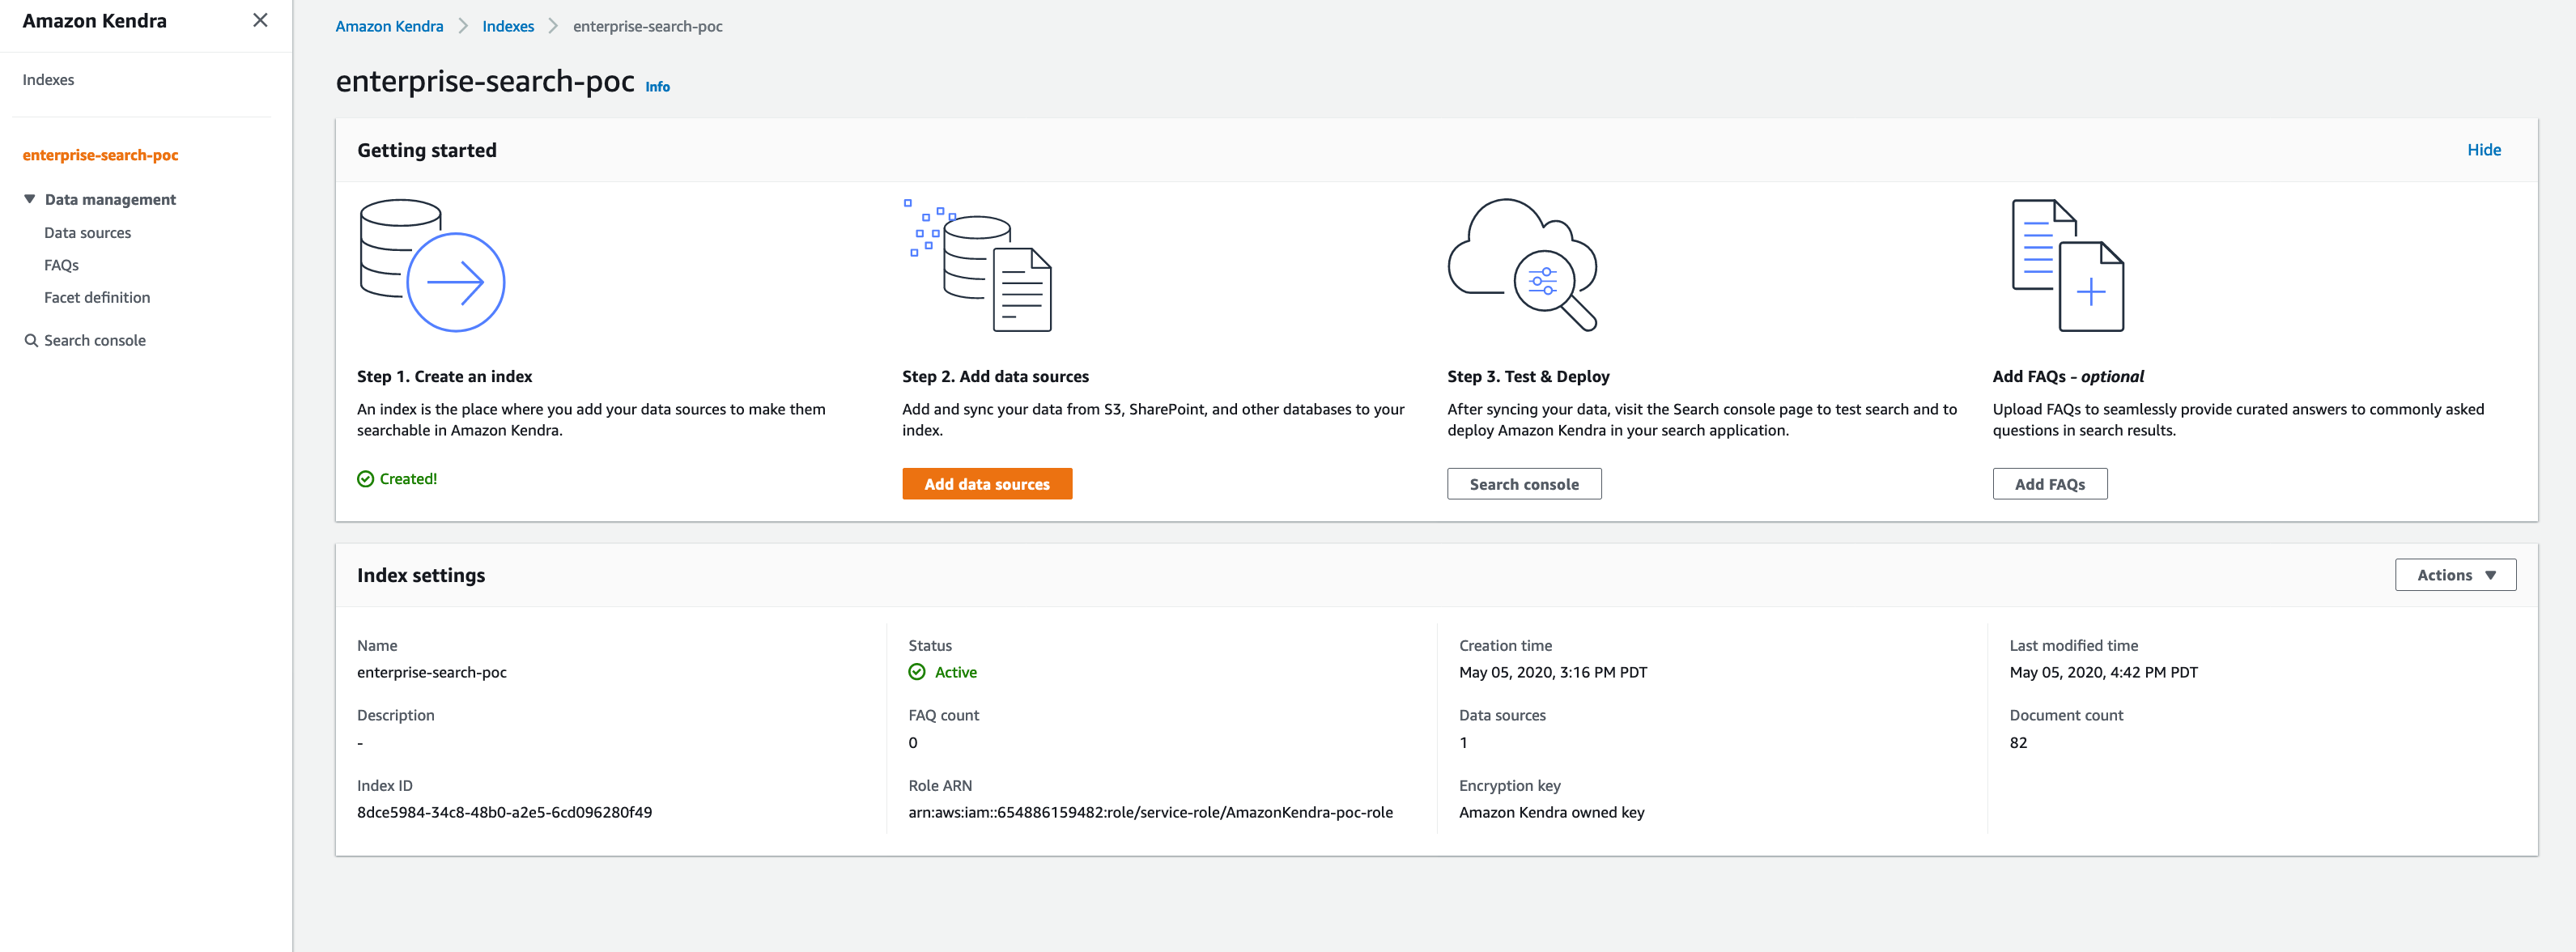Collapse the Data management section
The height and width of the screenshot is (952, 2576).
[30, 199]
